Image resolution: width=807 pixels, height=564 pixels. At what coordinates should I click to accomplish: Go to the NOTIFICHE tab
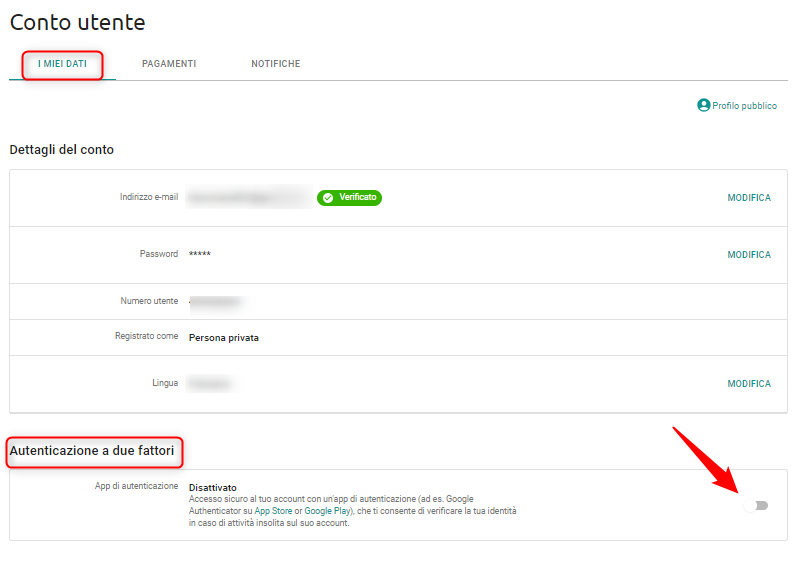coord(275,64)
